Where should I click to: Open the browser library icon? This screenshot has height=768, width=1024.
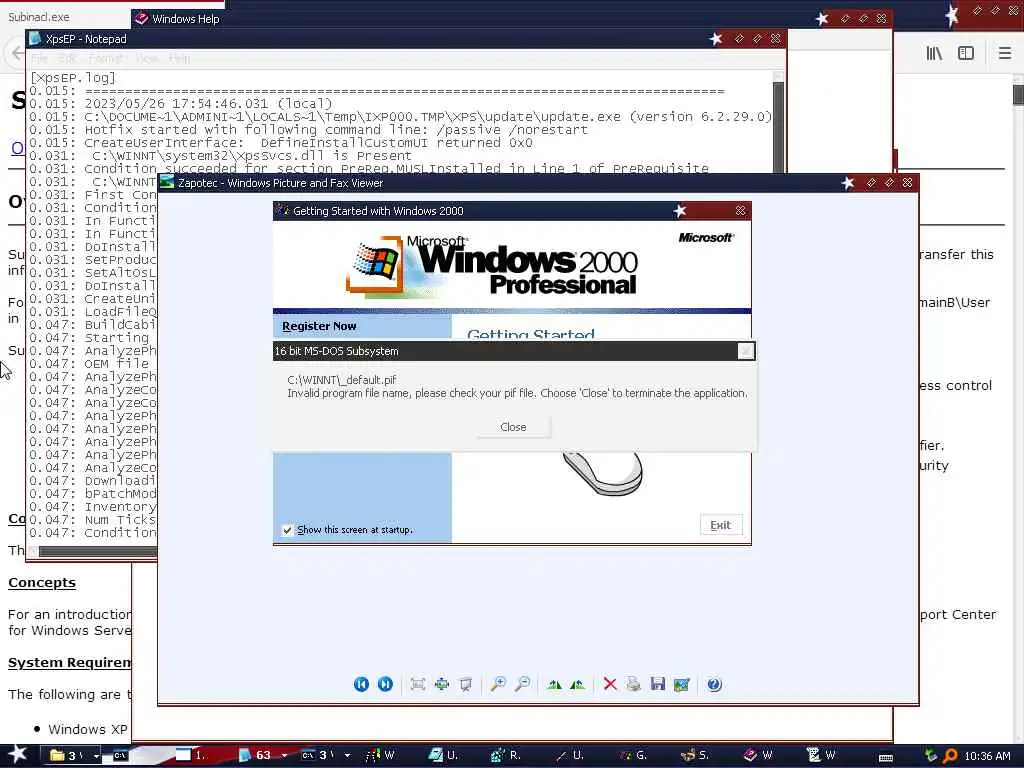pyautogui.click(x=934, y=54)
